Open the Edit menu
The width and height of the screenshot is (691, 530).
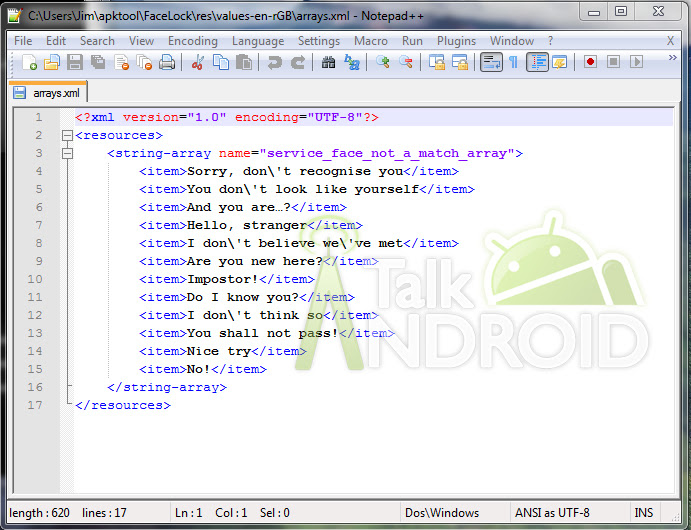pyautogui.click(x=56, y=41)
